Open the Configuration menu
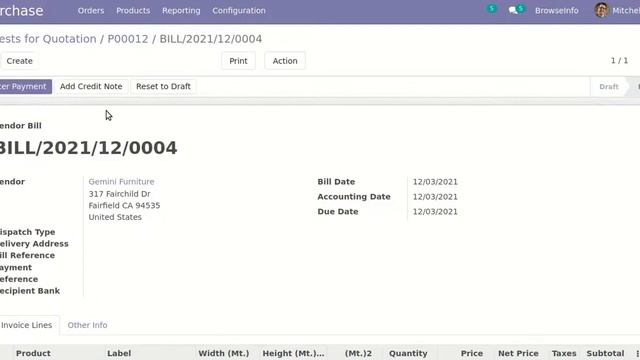Screen dimensions: 640x360 pyautogui.click(x=239, y=11)
